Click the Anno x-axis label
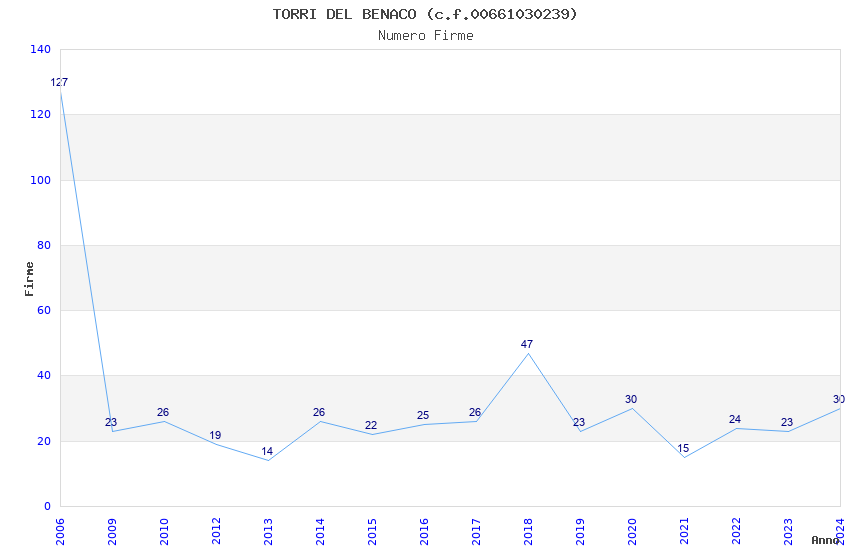The image size is (850, 550). pos(825,540)
